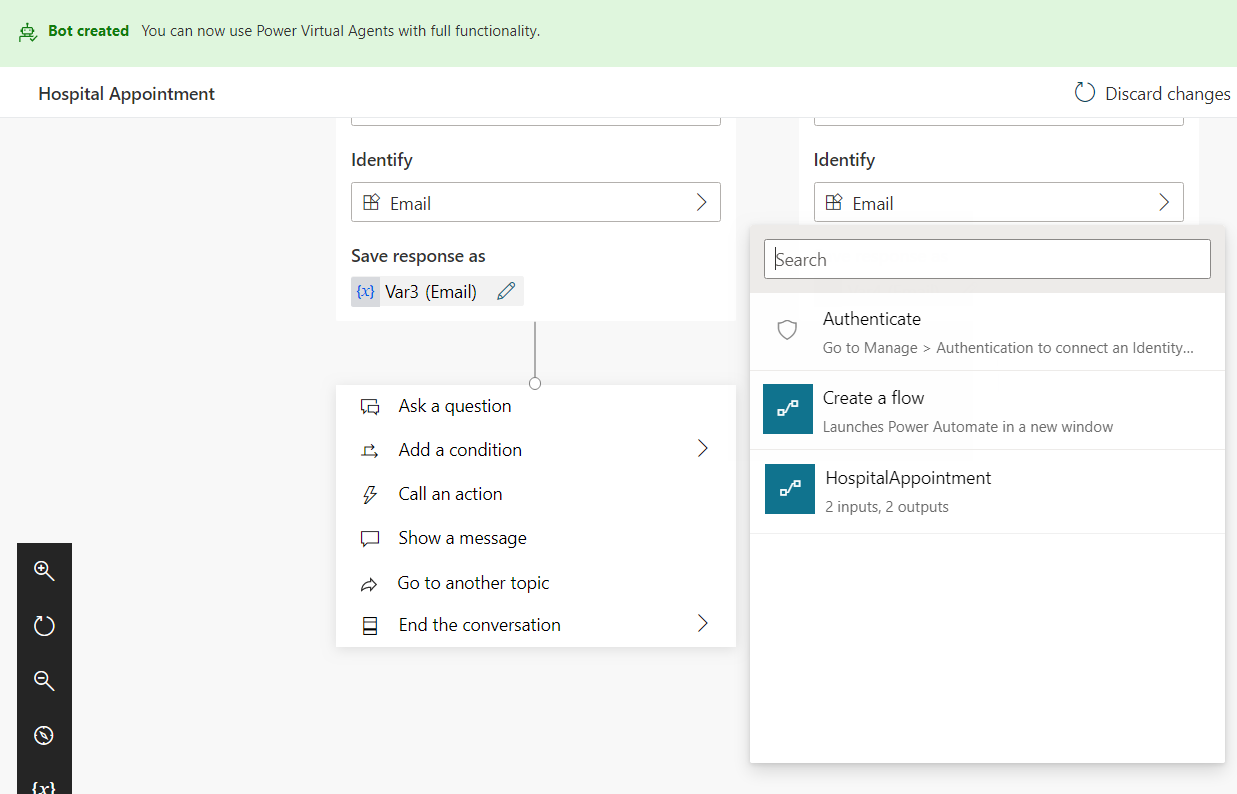
Task: Open the Email dropdown above the search box
Action: coord(999,202)
